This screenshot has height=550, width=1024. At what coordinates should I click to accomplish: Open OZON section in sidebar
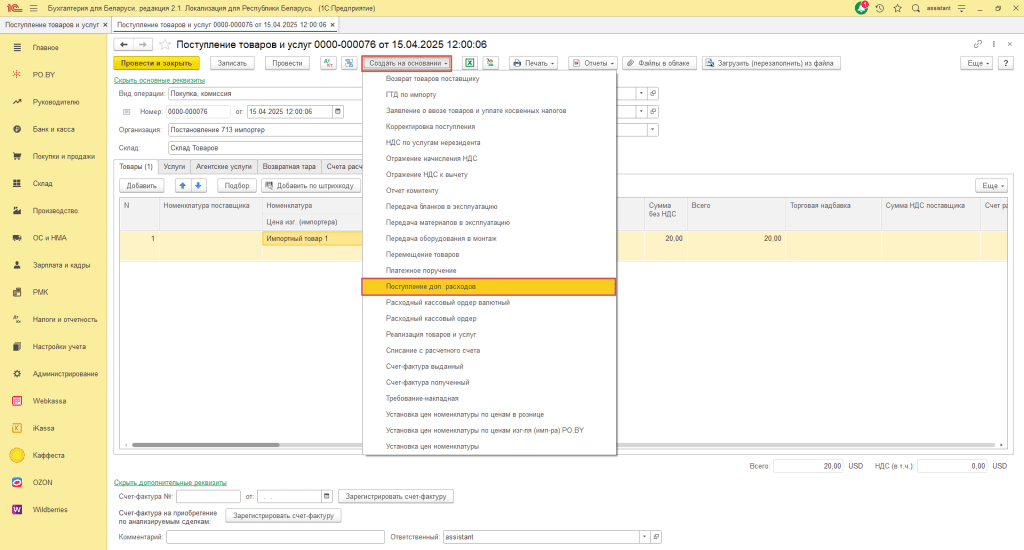pos(42,482)
